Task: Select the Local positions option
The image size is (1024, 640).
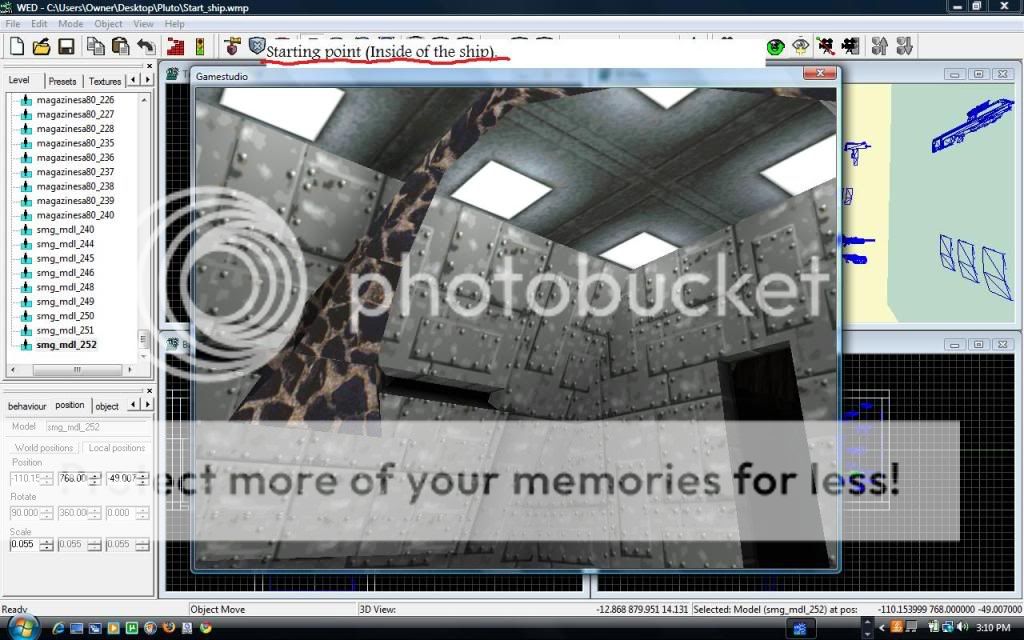Action: pyautogui.click(x=116, y=448)
